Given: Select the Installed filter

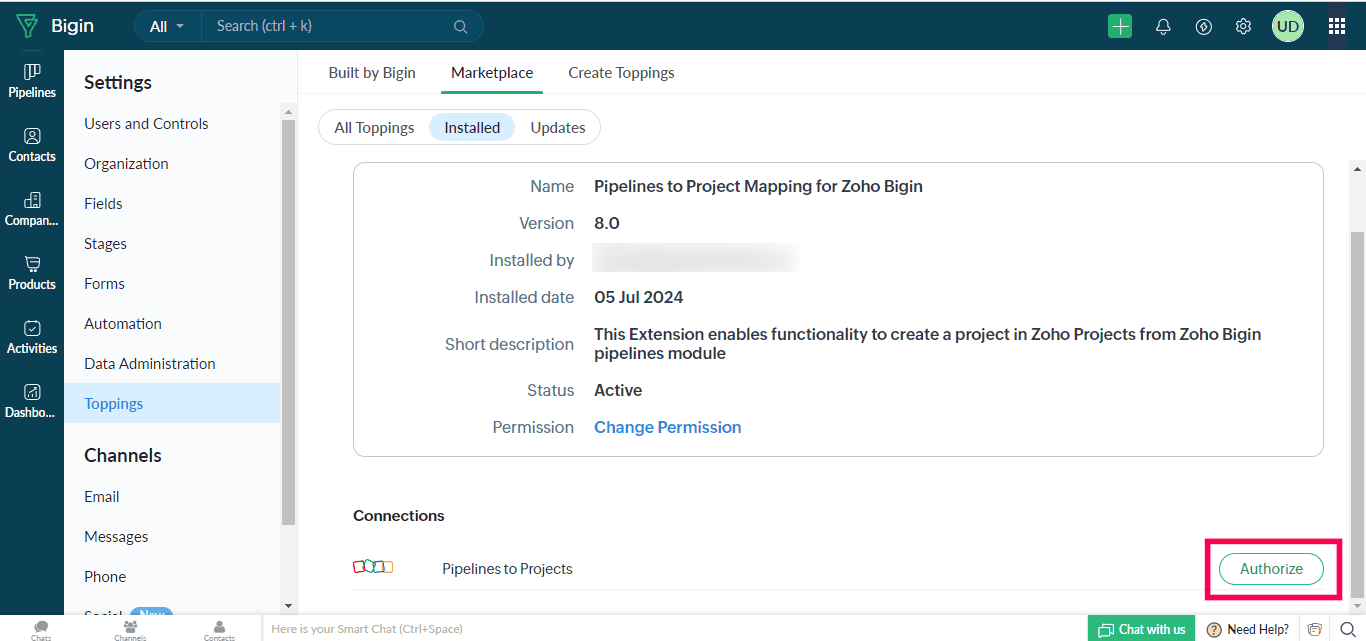Looking at the screenshot, I should coord(472,128).
